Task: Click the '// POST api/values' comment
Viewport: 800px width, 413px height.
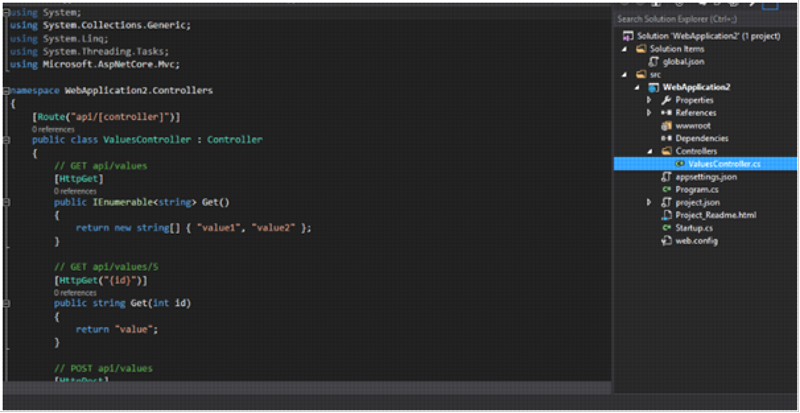Action: click(103, 368)
